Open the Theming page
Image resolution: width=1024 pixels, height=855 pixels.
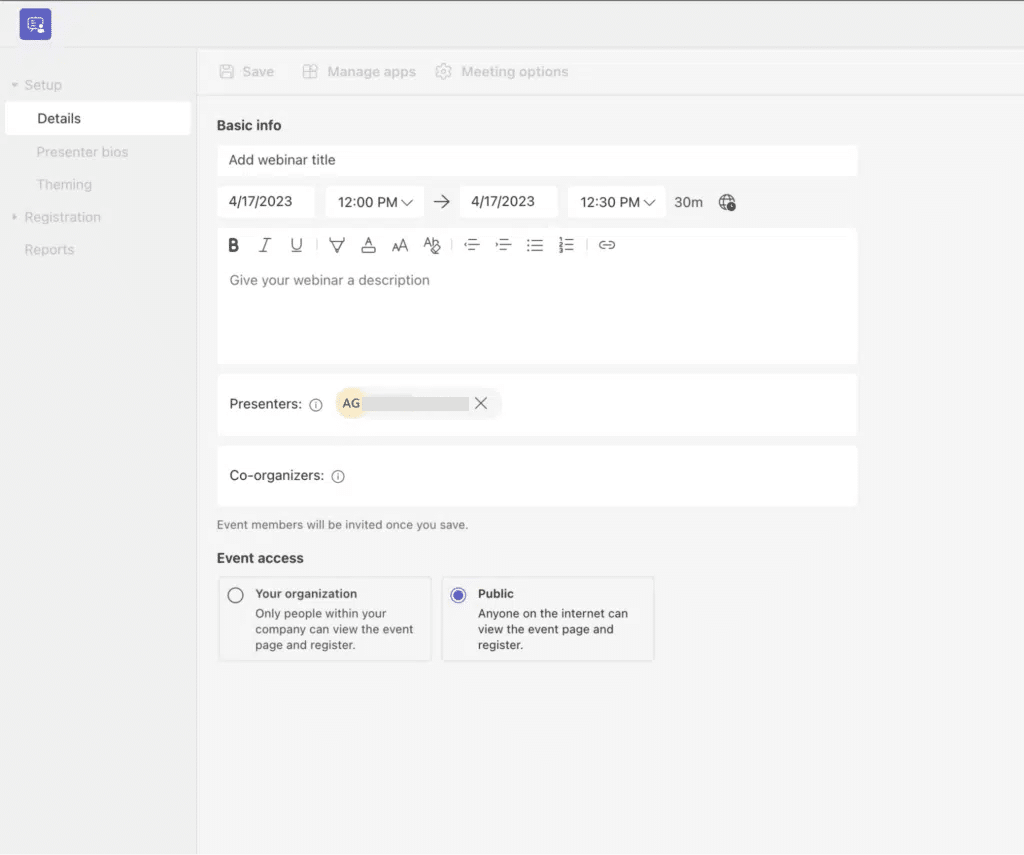pos(64,184)
